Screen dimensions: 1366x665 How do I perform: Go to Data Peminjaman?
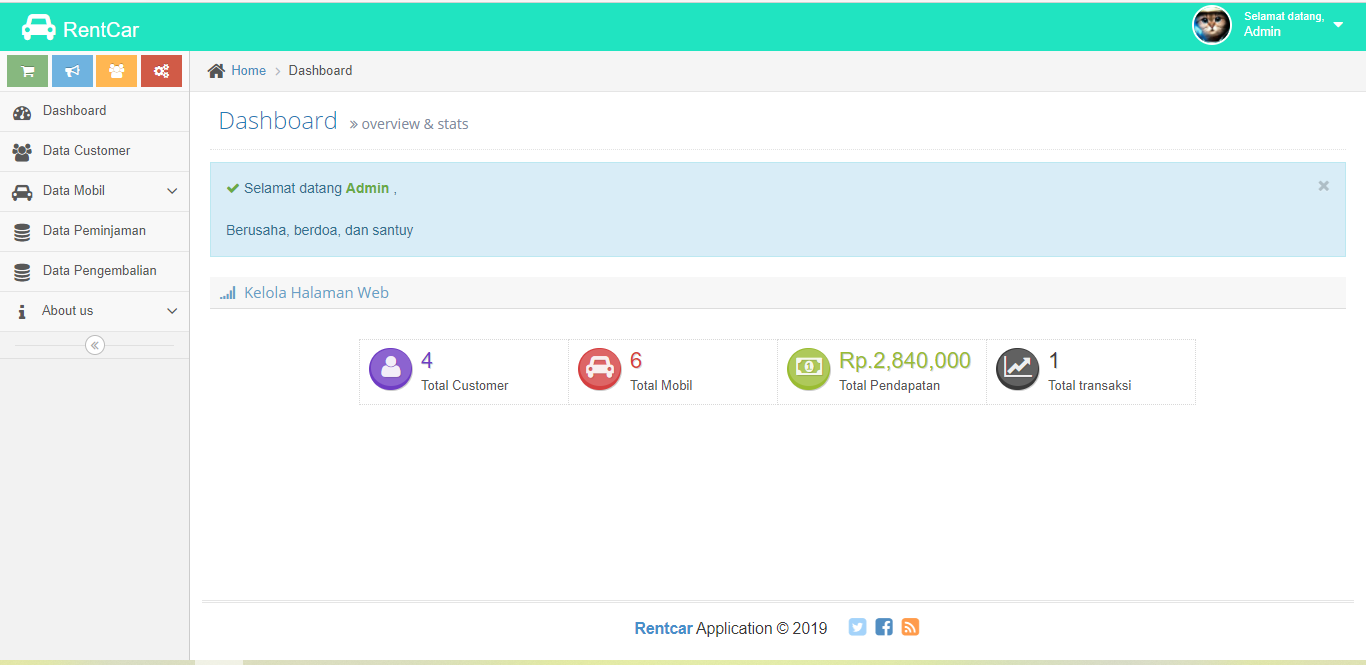(x=92, y=230)
